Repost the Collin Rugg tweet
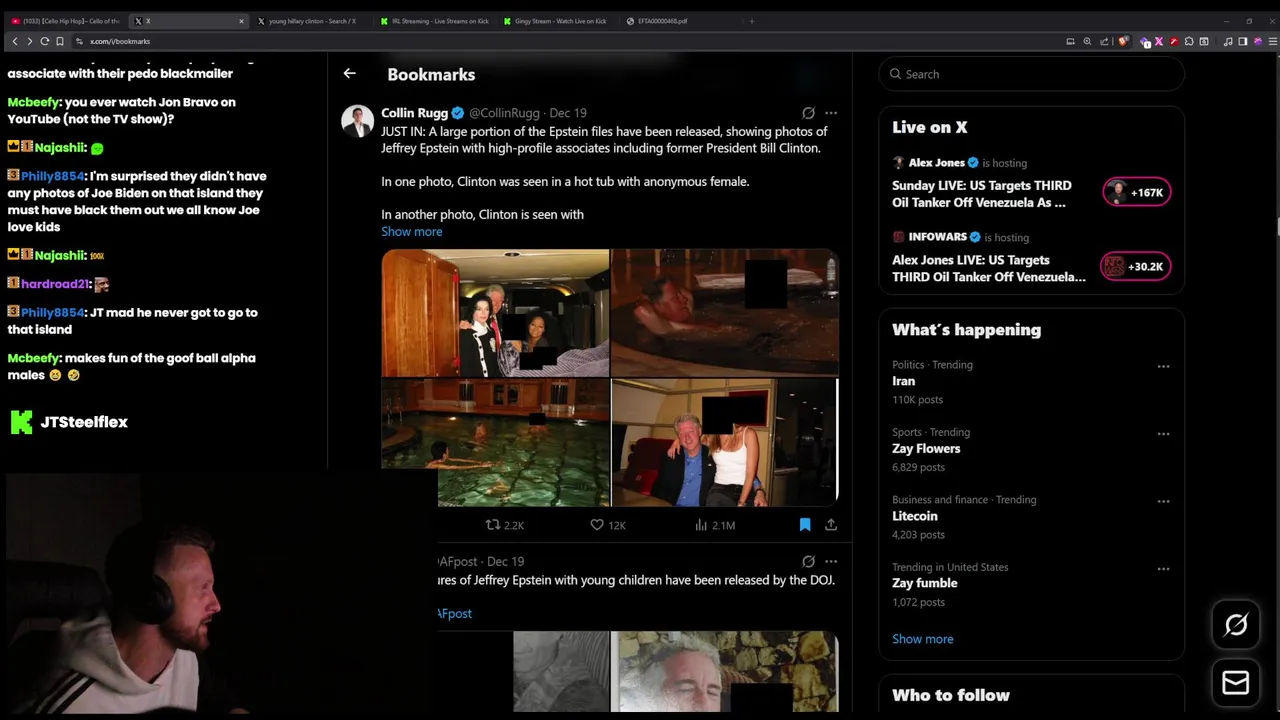 click(505, 525)
